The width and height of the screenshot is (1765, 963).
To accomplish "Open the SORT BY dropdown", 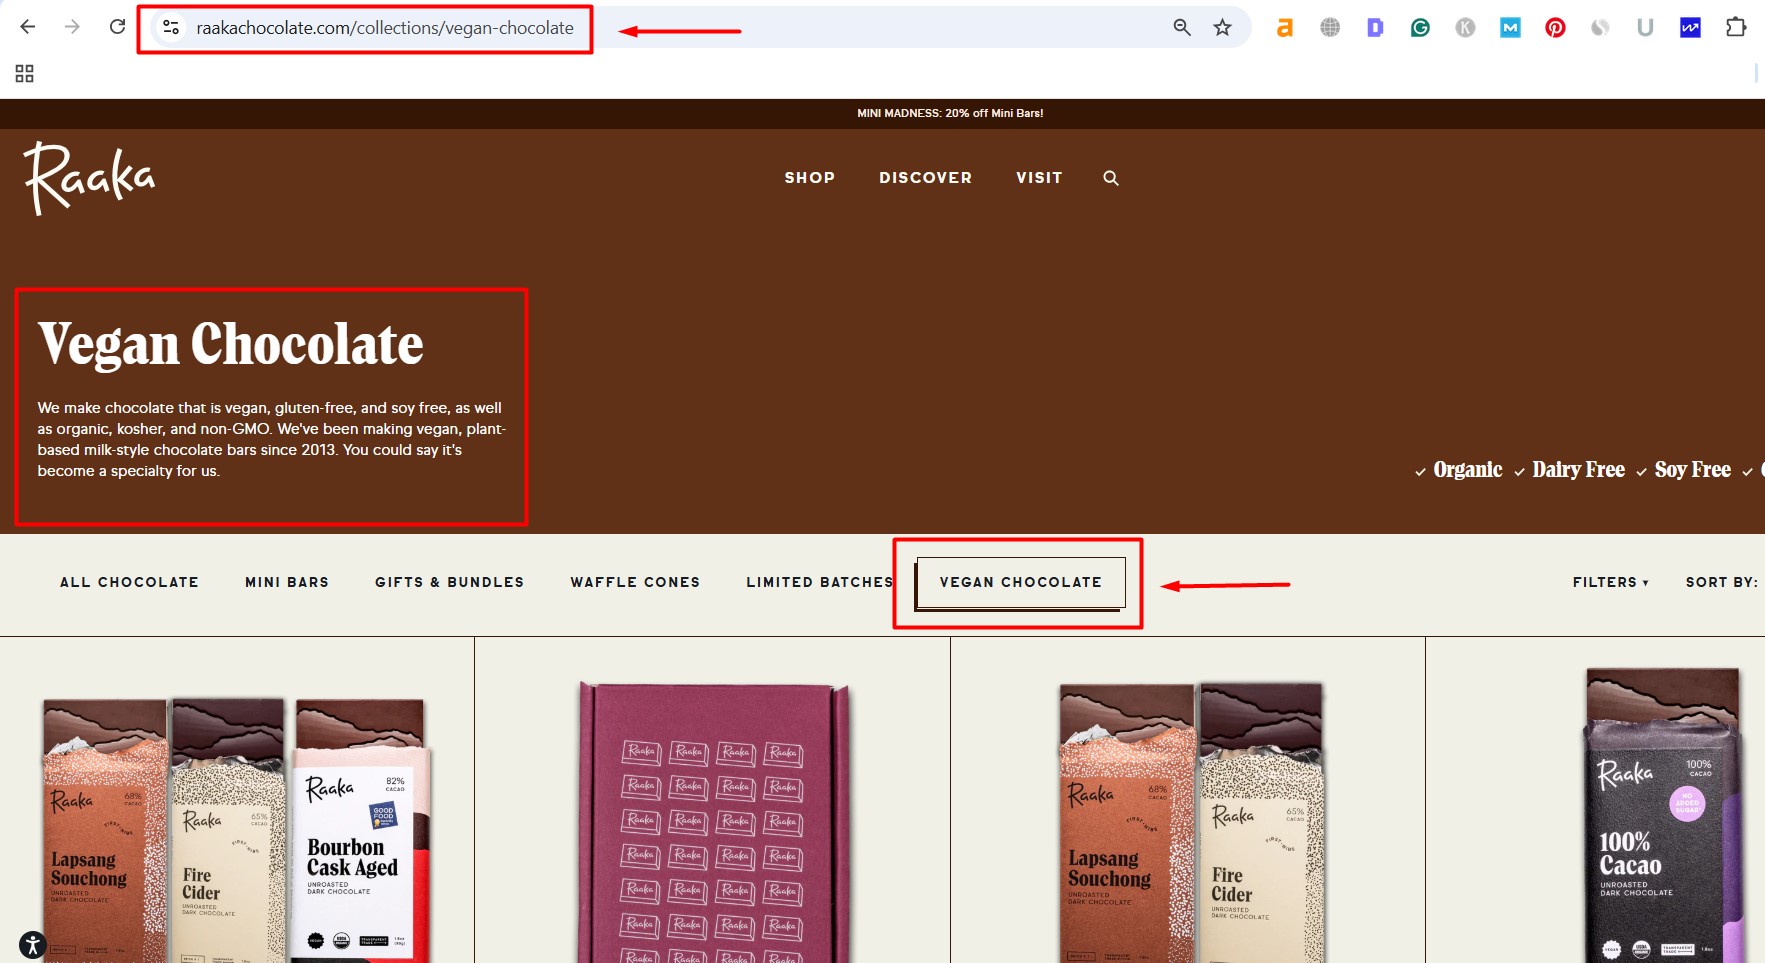I will pyautogui.click(x=1721, y=582).
